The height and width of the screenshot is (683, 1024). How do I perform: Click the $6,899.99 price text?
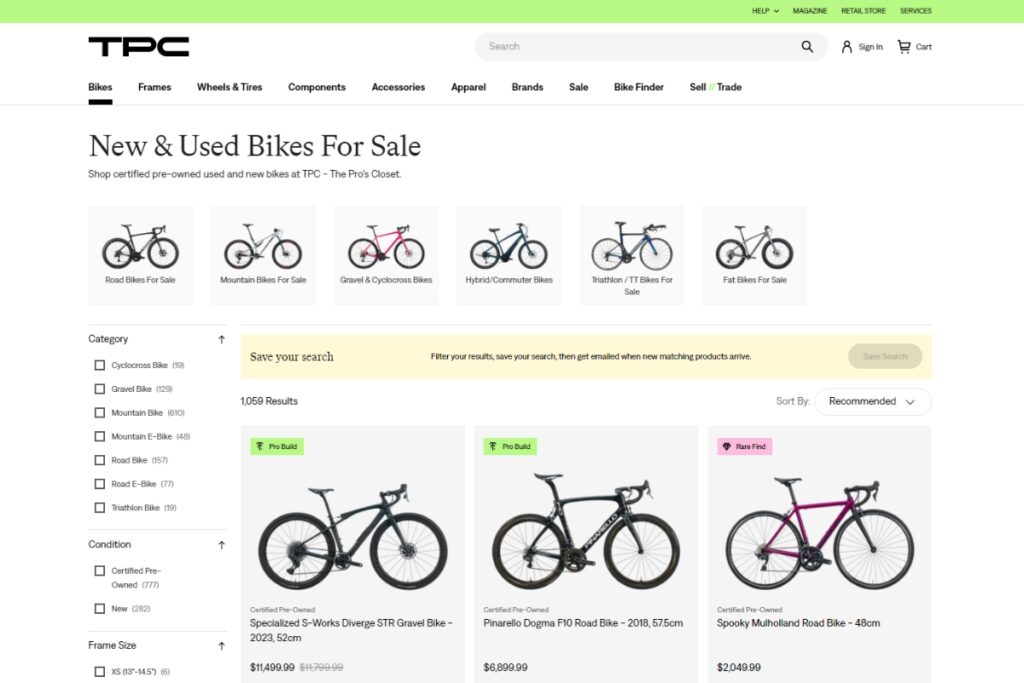point(505,668)
